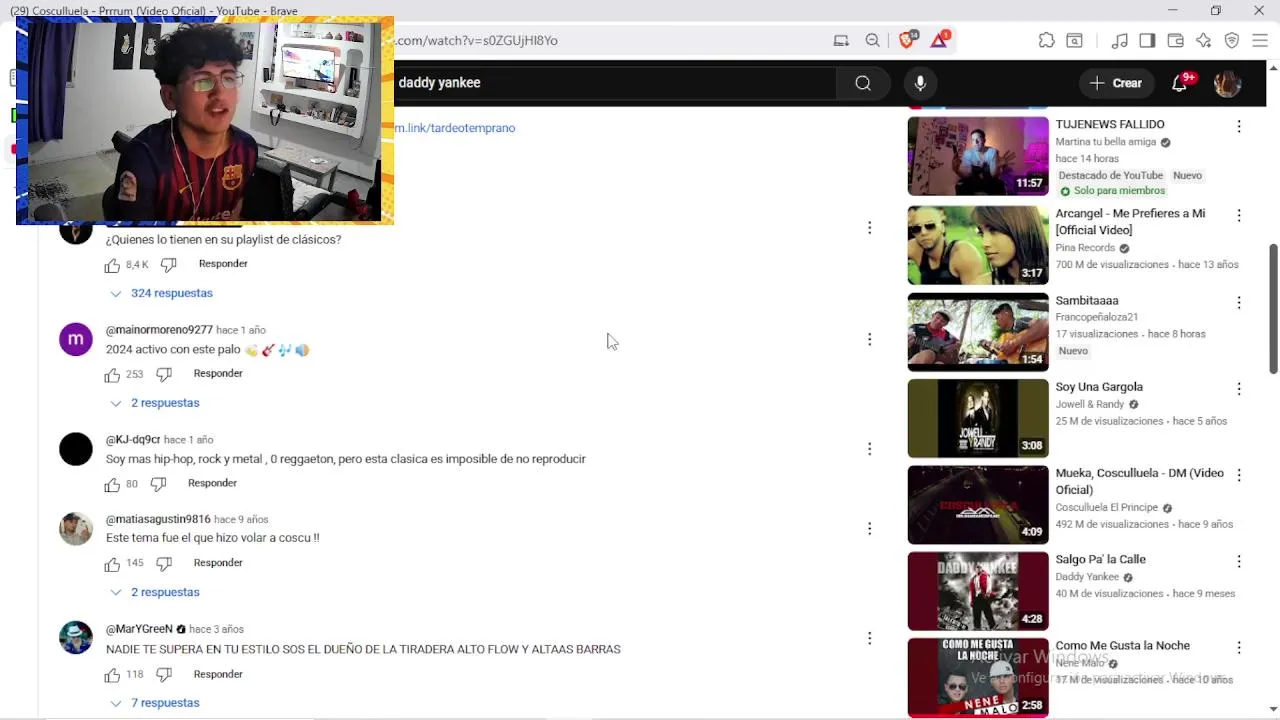The image size is (1280, 720).
Task: Open options menu for @MarYGreeN comment
Action: [x=869, y=638]
